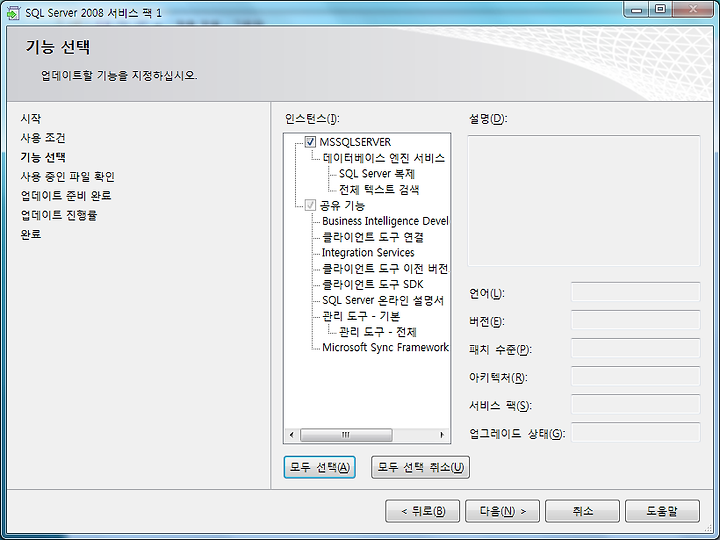The width and height of the screenshot is (720, 540).
Task: Click the 업그레이드 상태(G) field
Action: coord(636,433)
